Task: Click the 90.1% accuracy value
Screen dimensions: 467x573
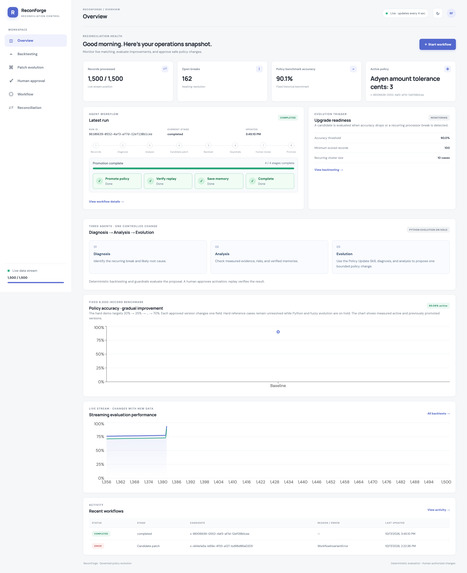Action: (284, 79)
